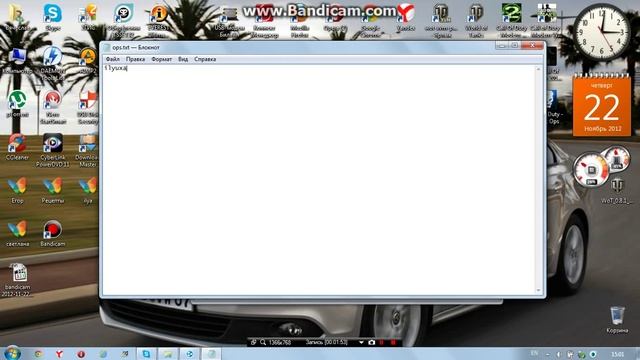
Task: Select the DAEMON Tools lightning icon
Action: tap(53, 63)
